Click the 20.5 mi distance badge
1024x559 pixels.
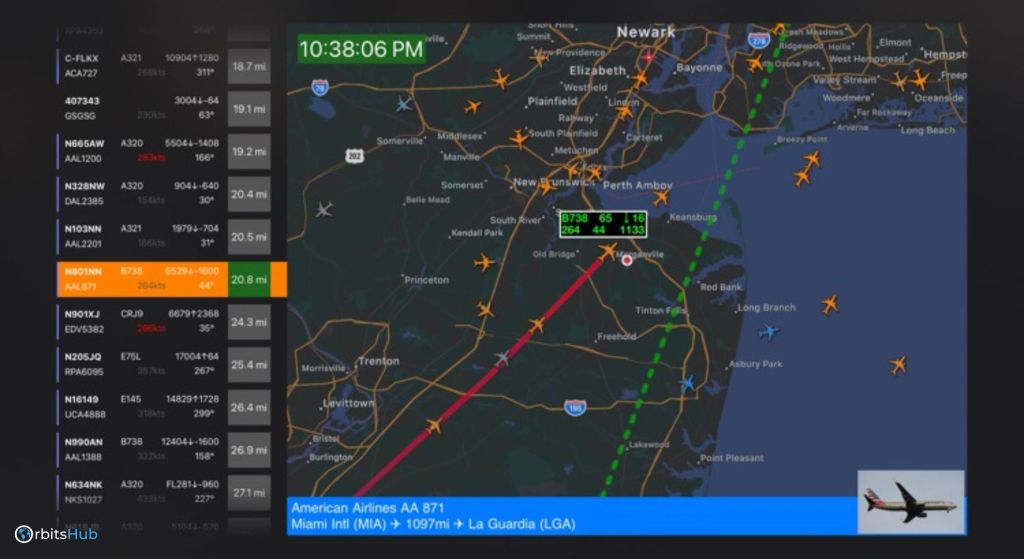click(249, 236)
